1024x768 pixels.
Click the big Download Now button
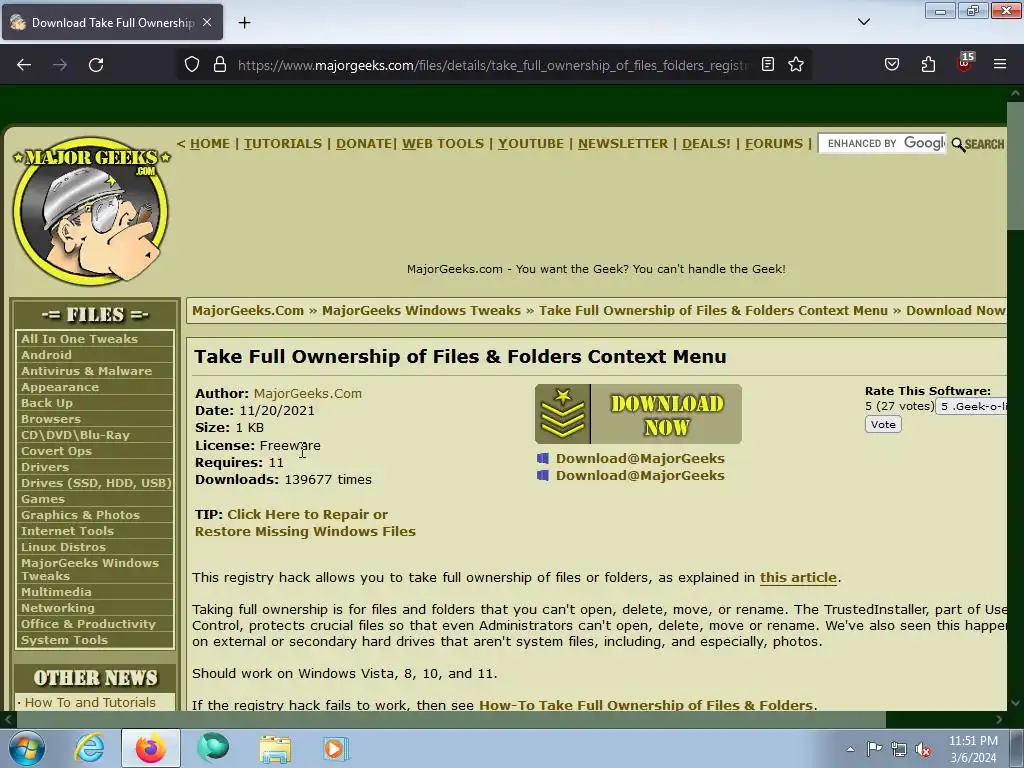(x=638, y=414)
